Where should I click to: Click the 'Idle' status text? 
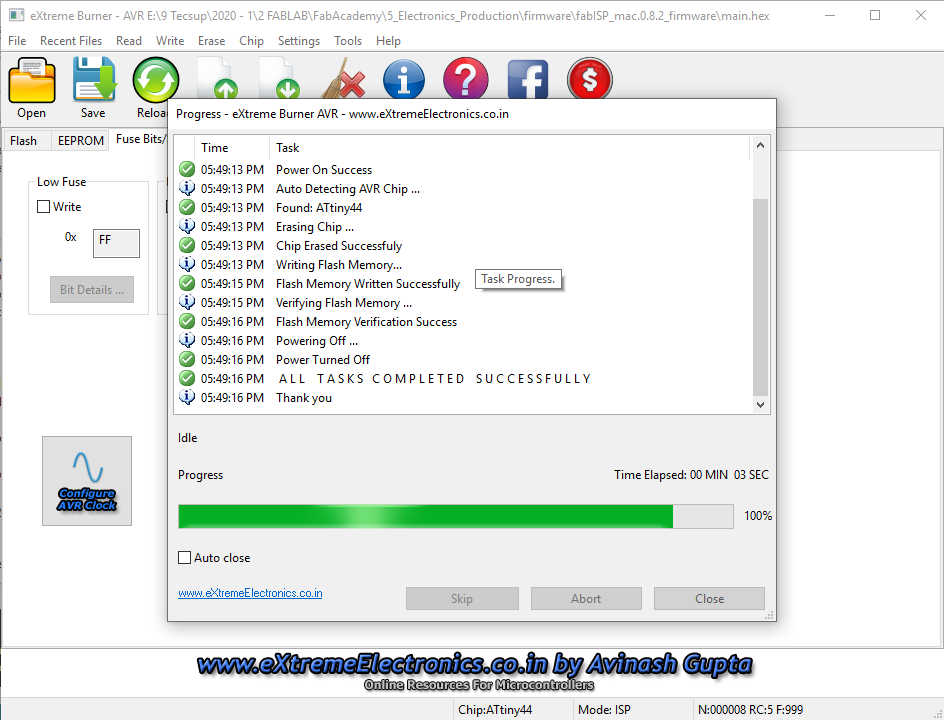click(187, 438)
